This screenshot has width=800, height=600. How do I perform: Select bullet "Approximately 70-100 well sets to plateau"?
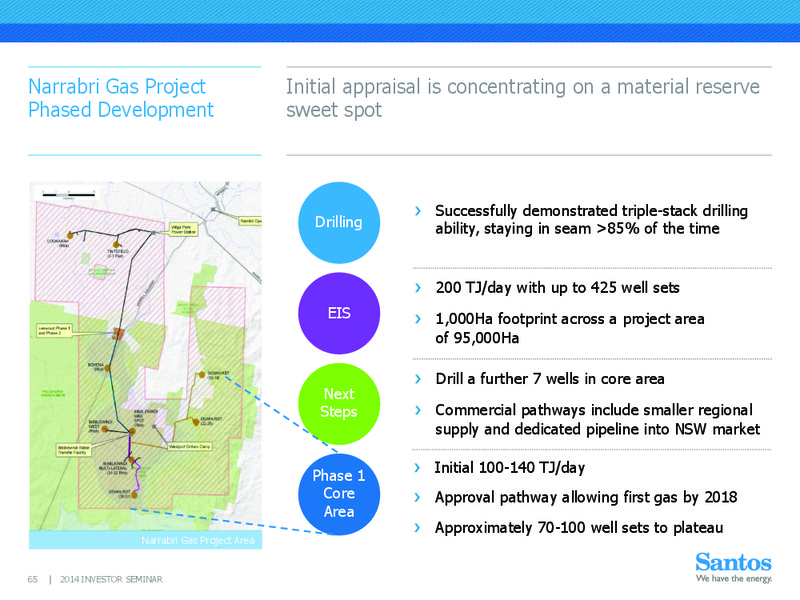click(x=579, y=528)
